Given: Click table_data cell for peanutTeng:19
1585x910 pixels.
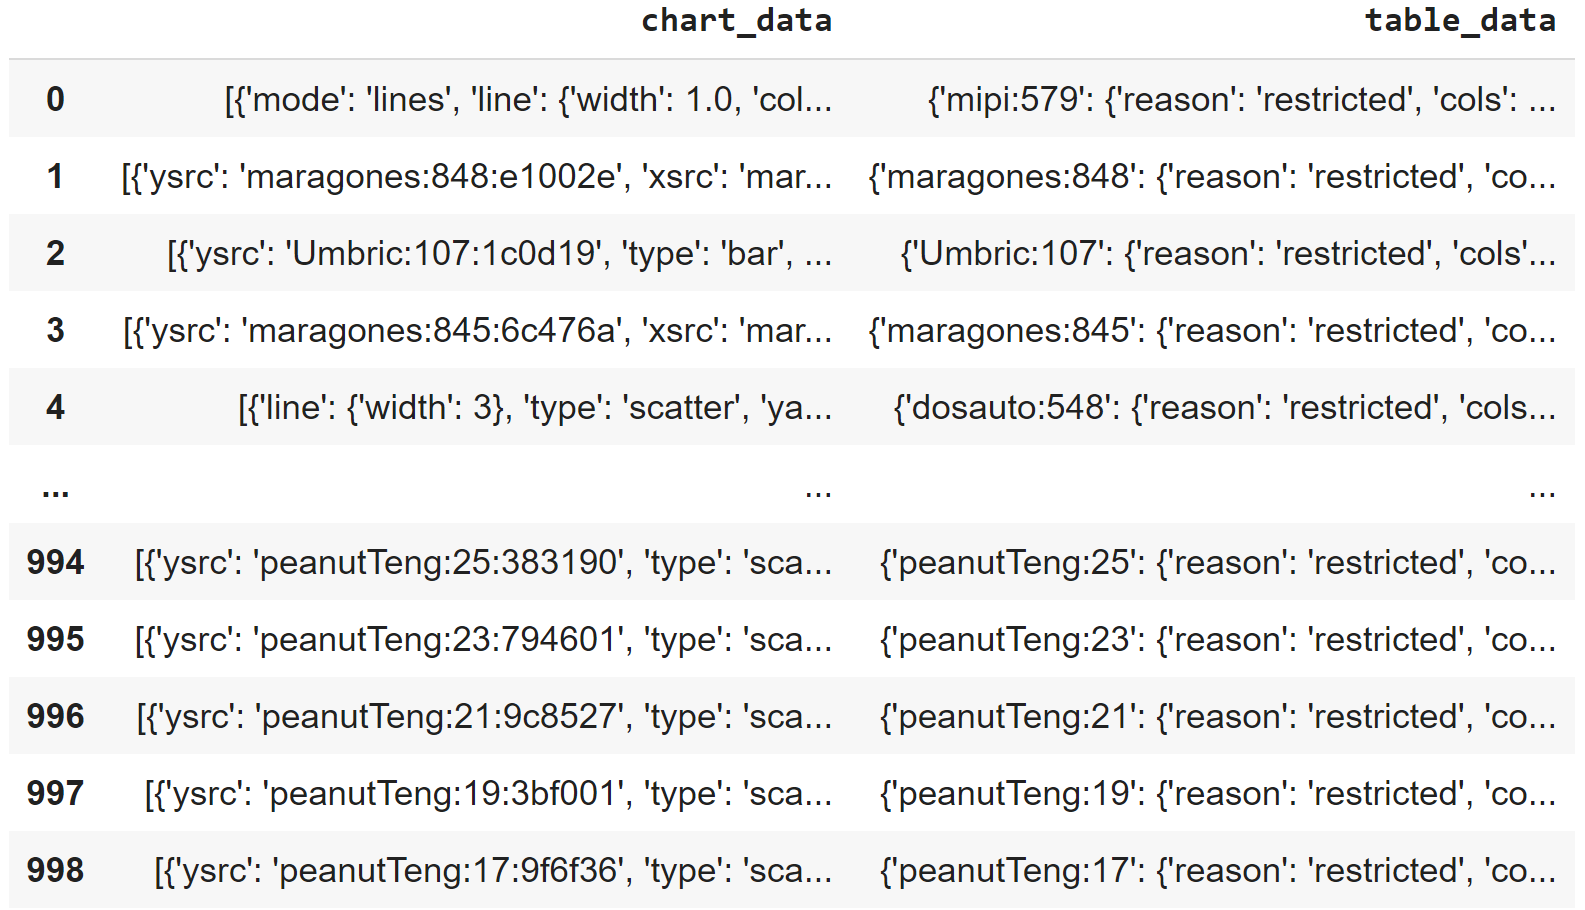Looking at the screenshot, I should pyautogui.click(x=1217, y=793).
